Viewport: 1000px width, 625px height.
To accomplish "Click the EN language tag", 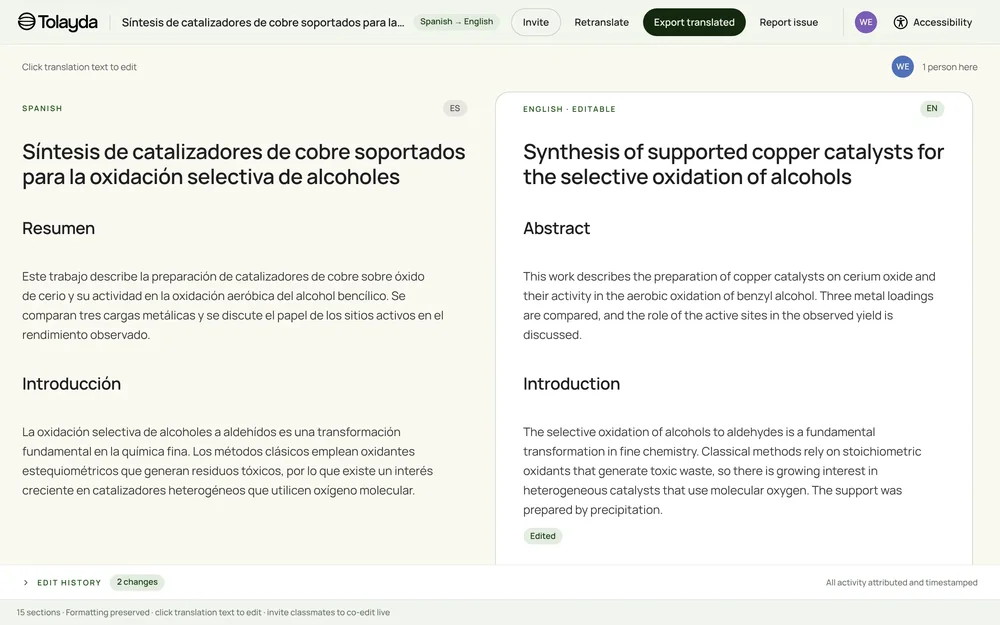I will [x=932, y=108].
